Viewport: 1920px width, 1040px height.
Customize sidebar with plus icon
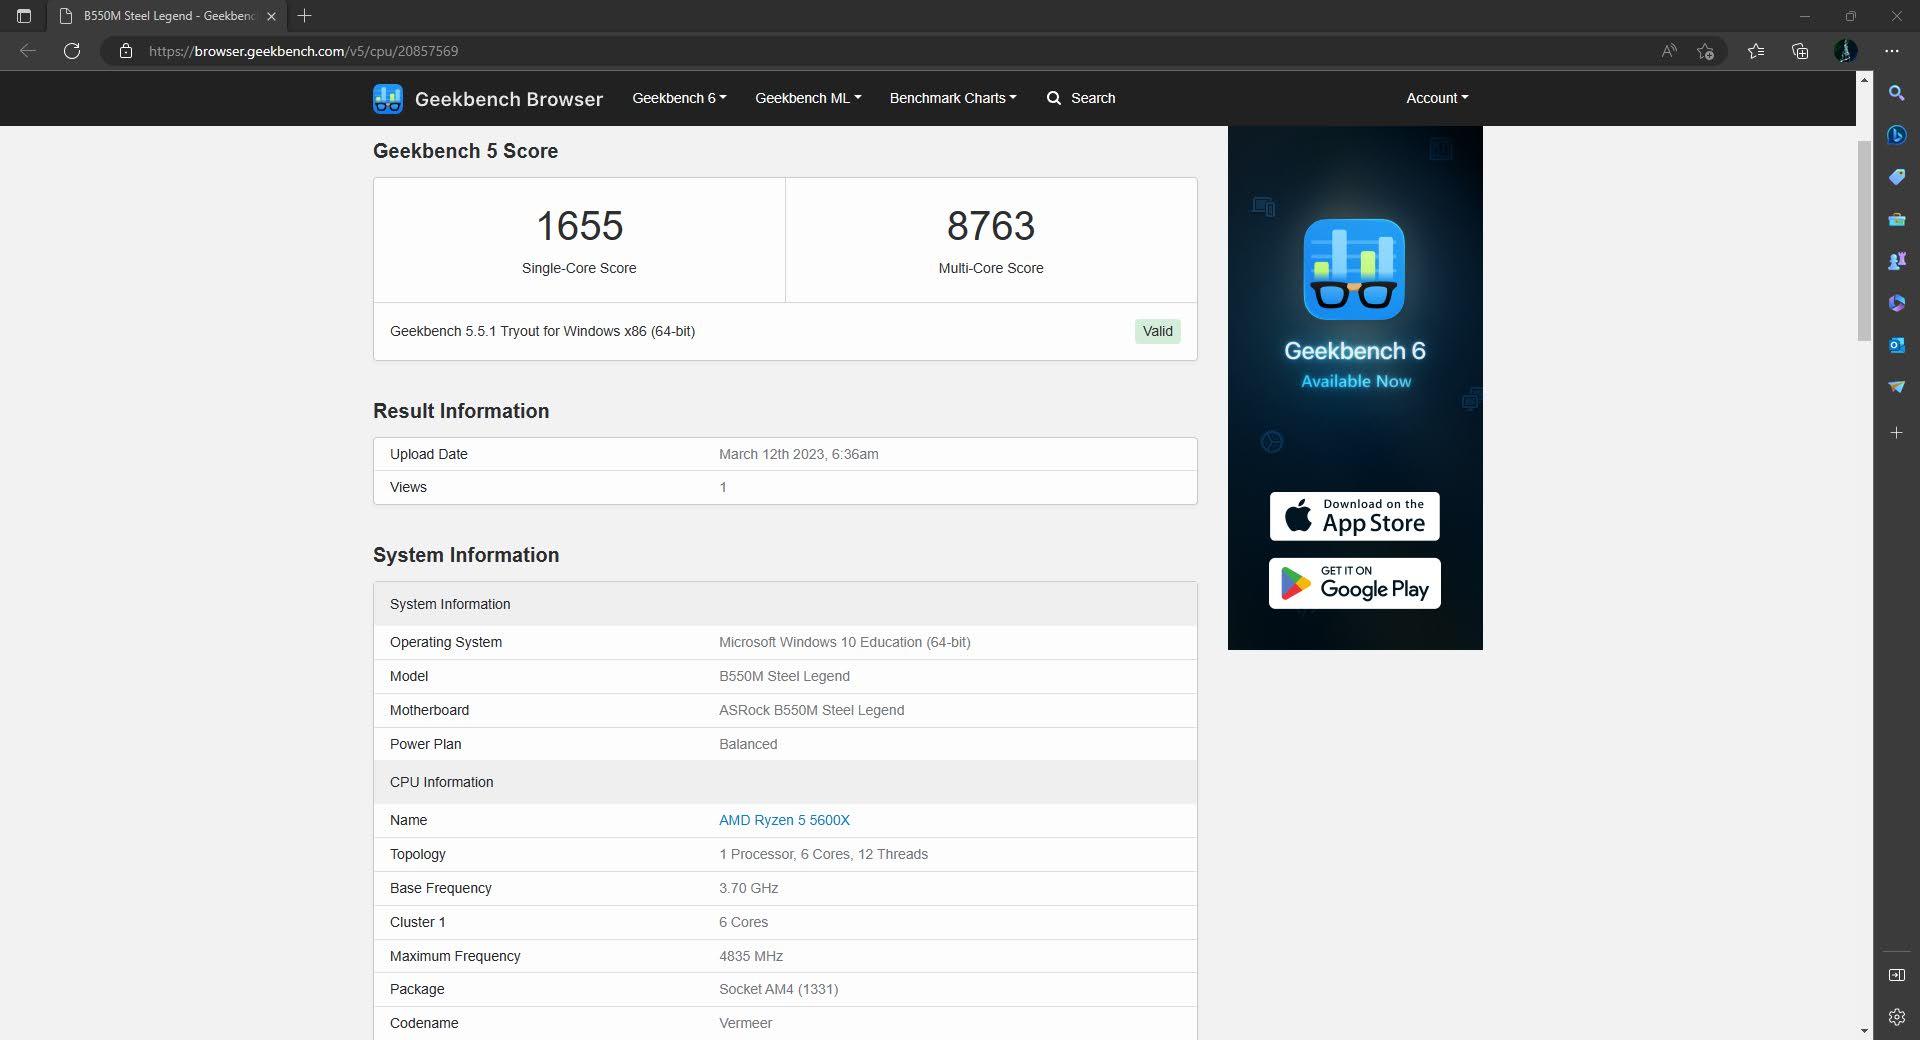point(1896,433)
